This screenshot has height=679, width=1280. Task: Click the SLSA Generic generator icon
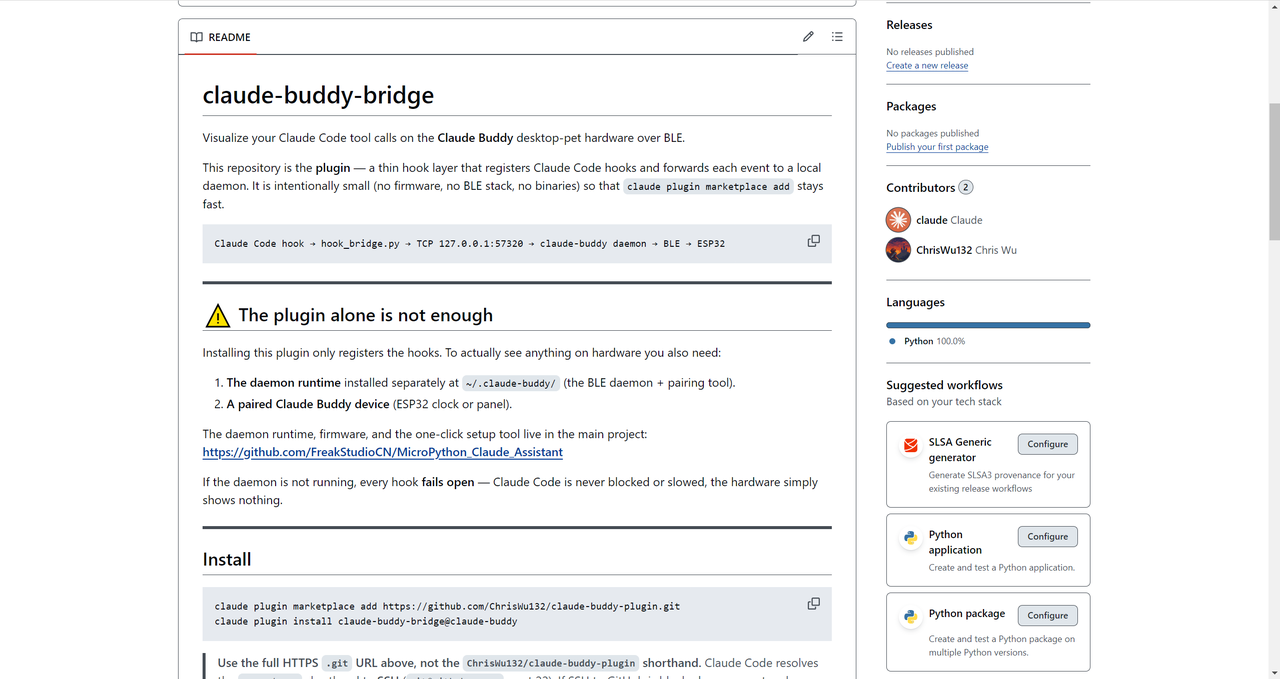tap(911, 445)
